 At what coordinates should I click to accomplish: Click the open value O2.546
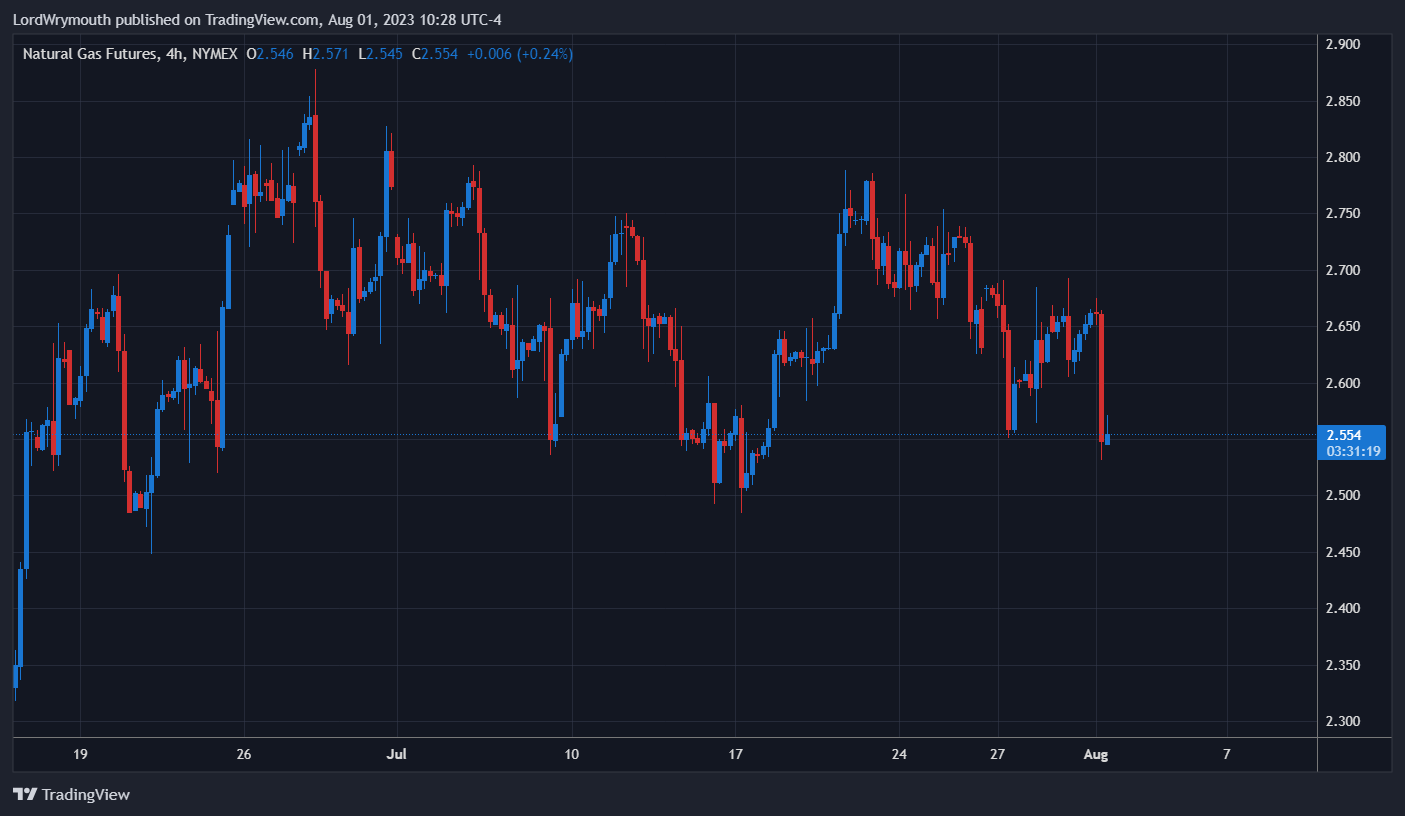tap(270, 54)
